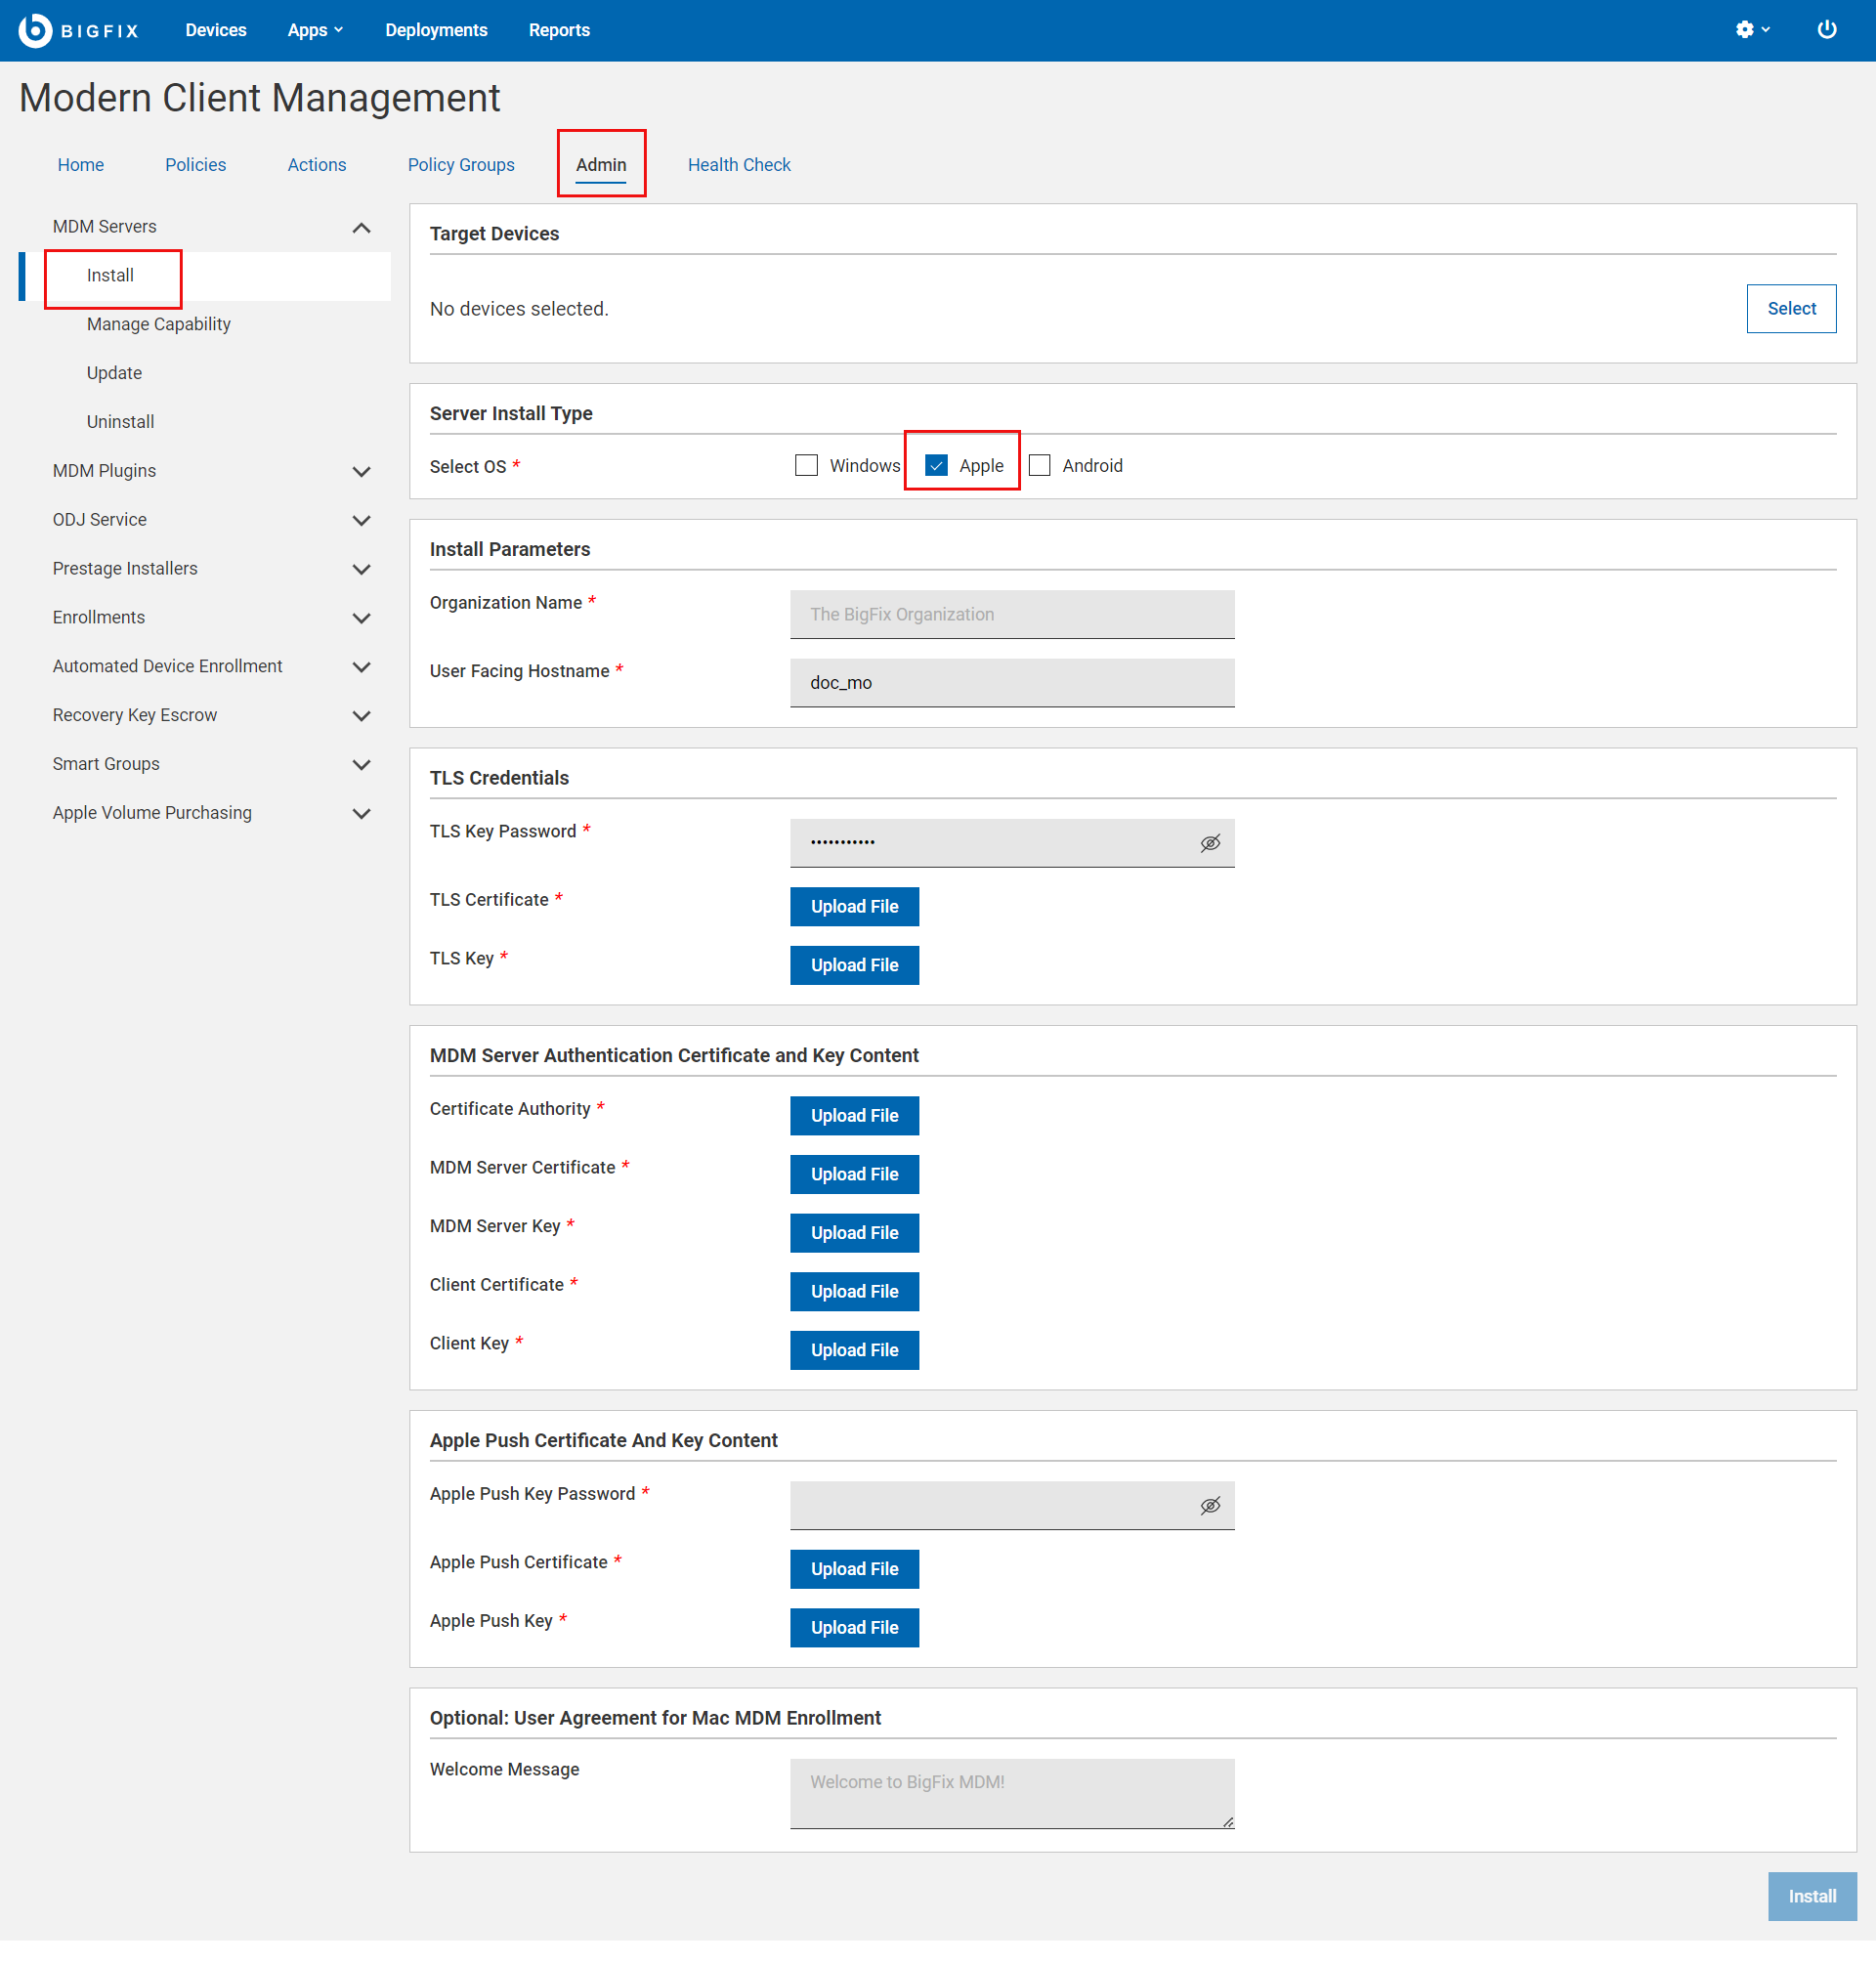Collapse the MDM Servers section

point(361,228)
